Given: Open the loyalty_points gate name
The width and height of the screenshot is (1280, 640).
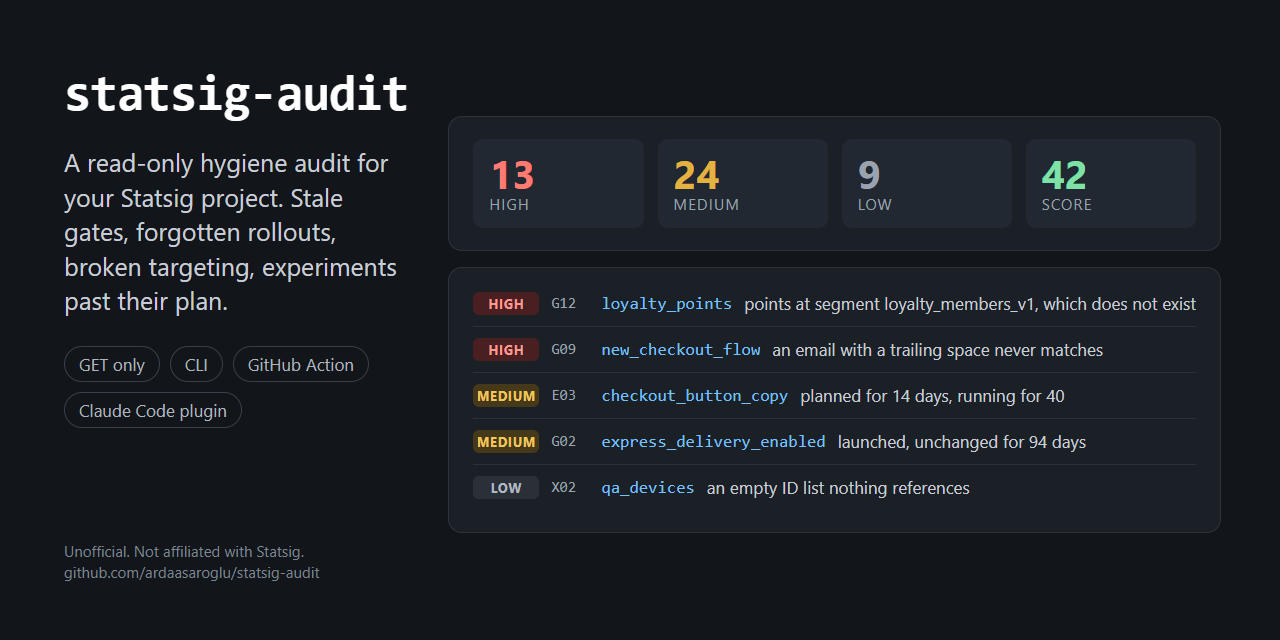Looking at the screenshot, I should click(667, 304).
